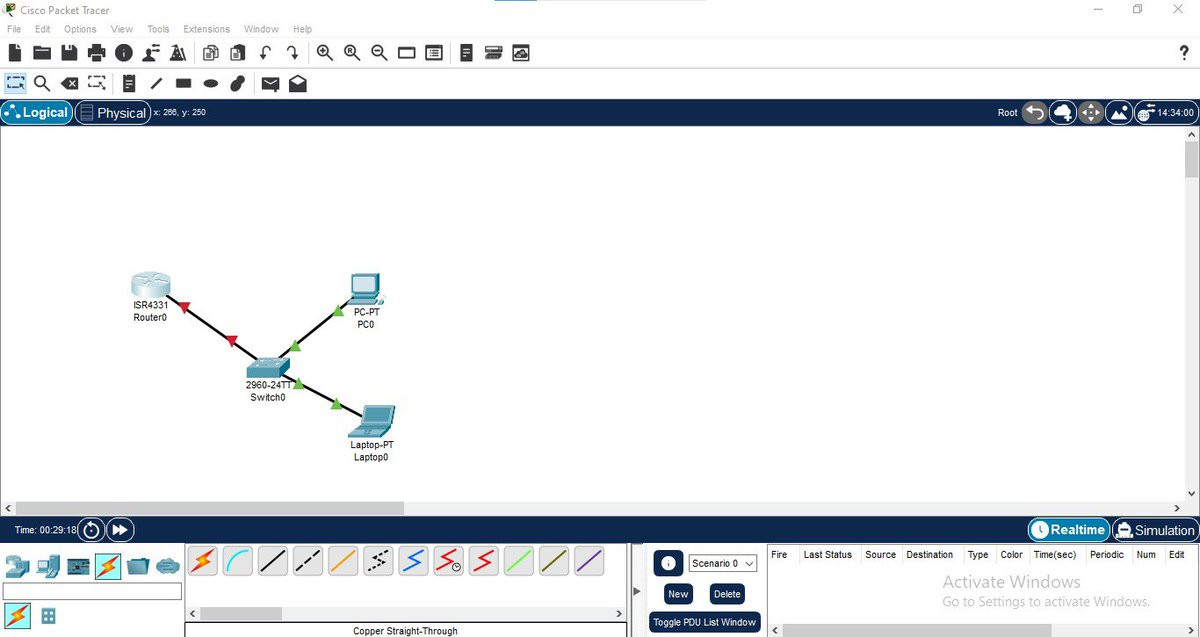
Task: Open a file via the folder icon
Action: 42,53
